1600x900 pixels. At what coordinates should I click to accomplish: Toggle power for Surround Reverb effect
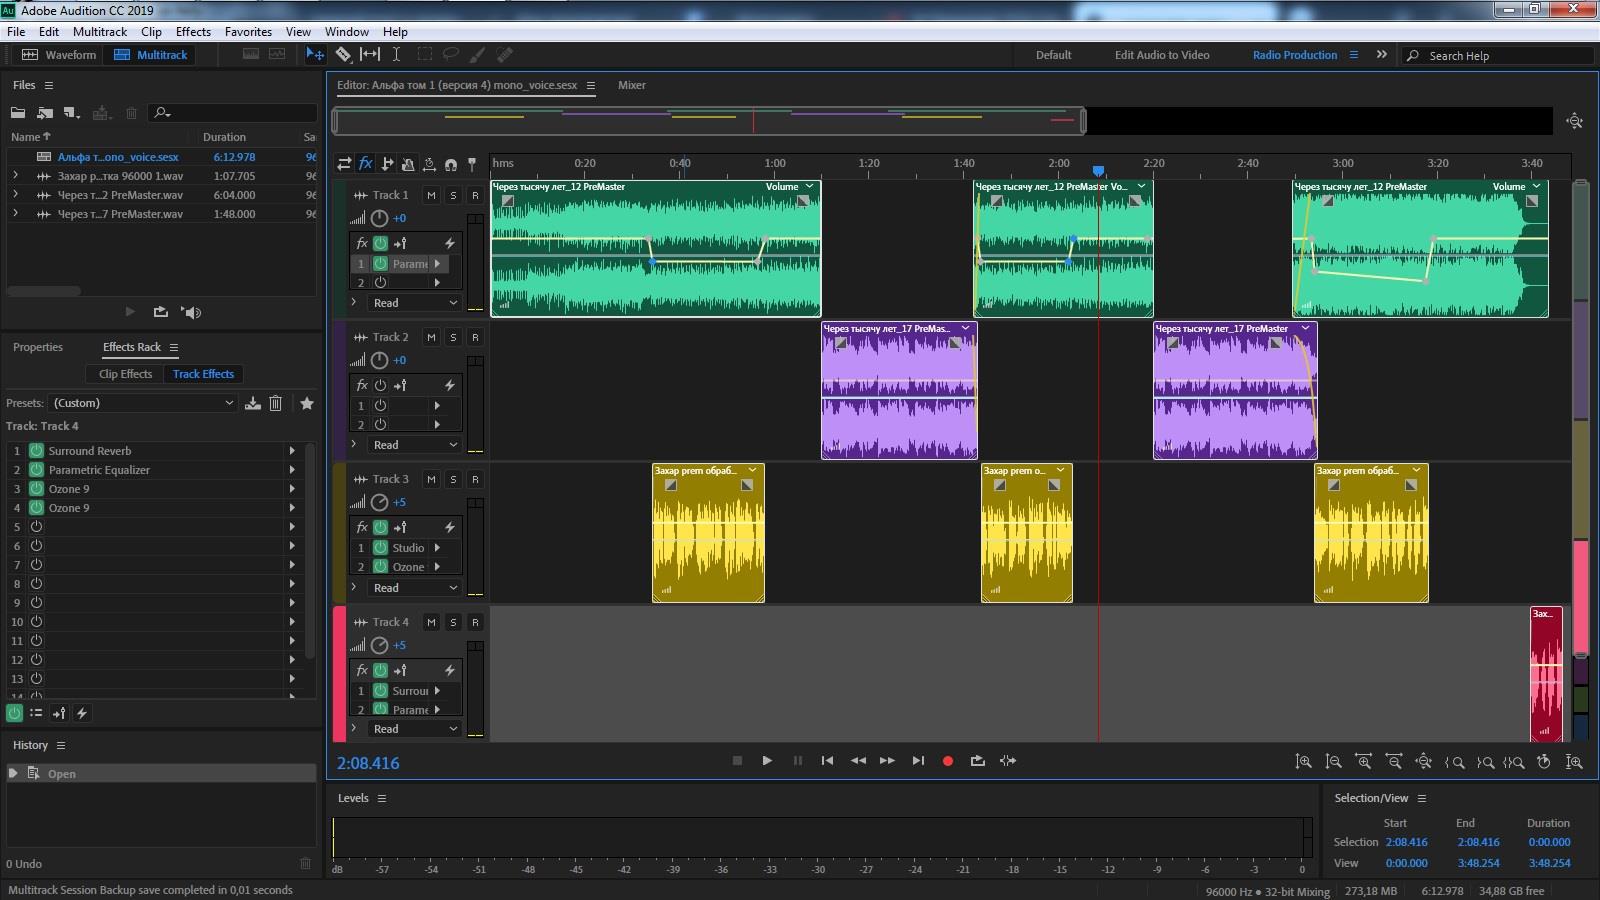click(36, 451)
